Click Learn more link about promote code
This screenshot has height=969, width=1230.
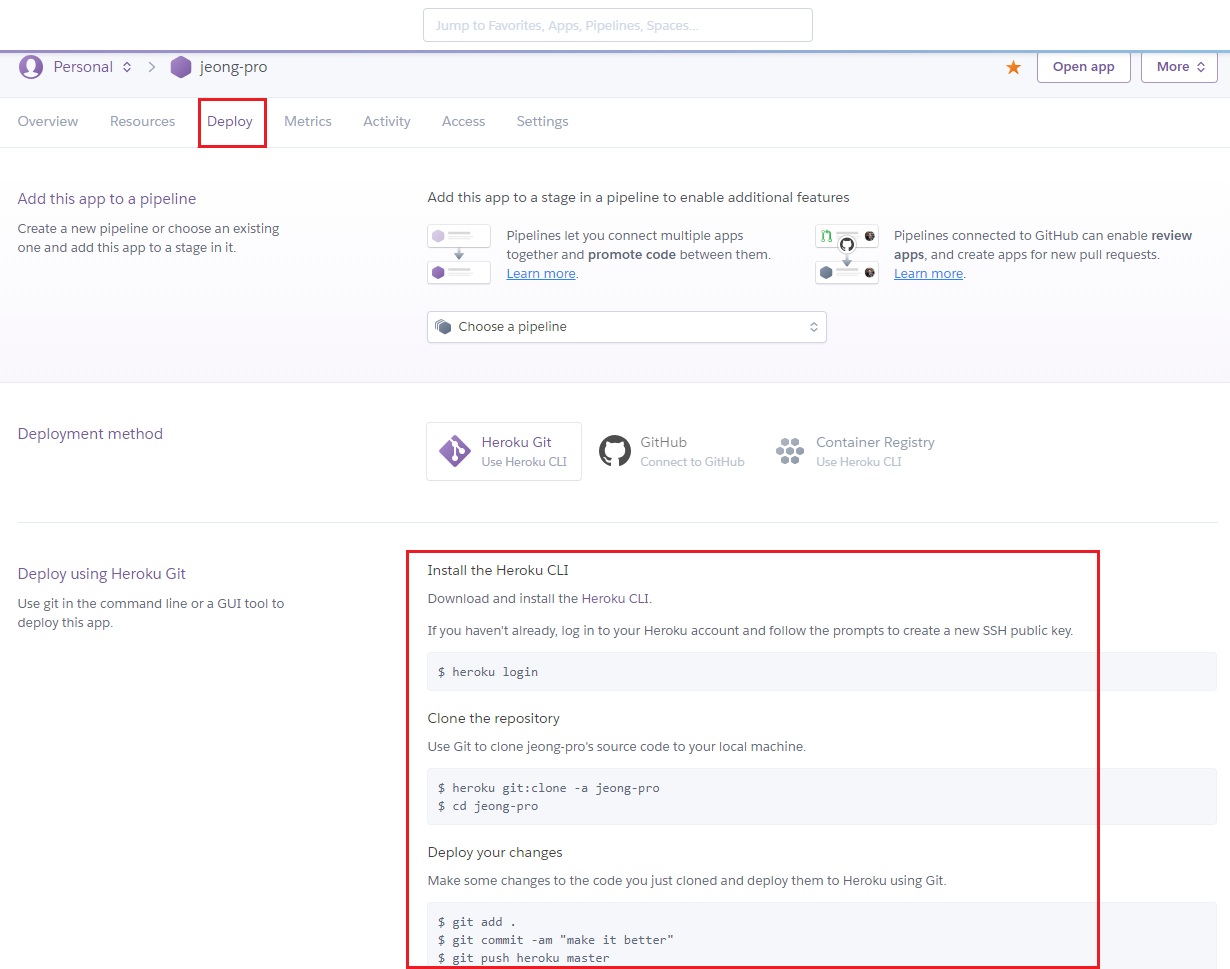[541, 273]
